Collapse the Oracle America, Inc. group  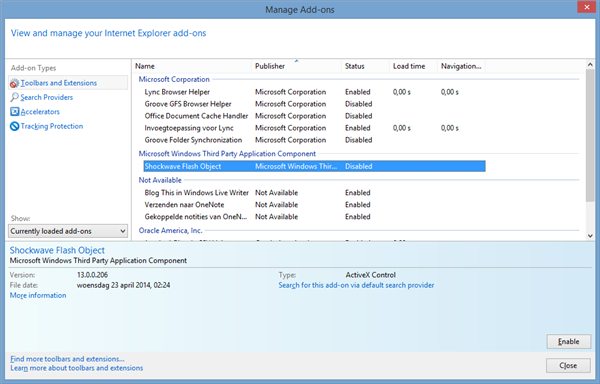[170, 230]
